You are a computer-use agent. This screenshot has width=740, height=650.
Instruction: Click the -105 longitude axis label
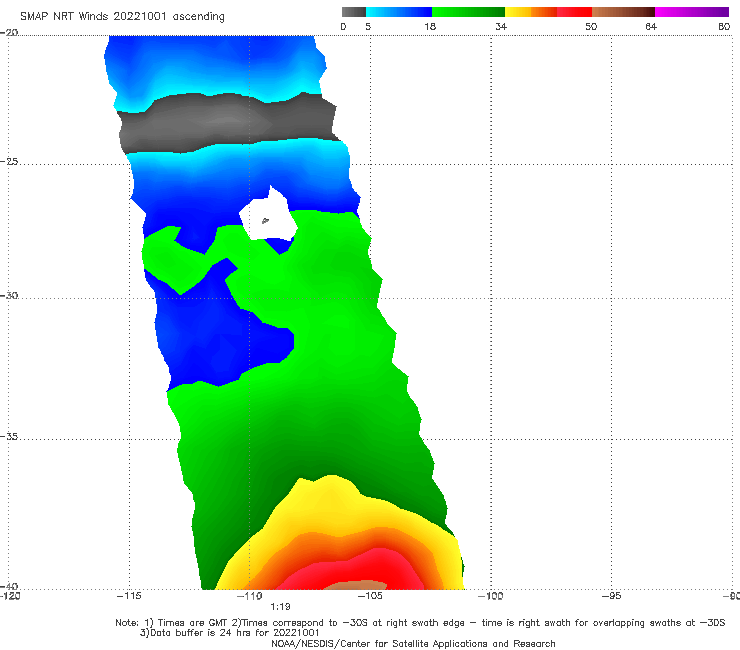click(x=370, y=596)
